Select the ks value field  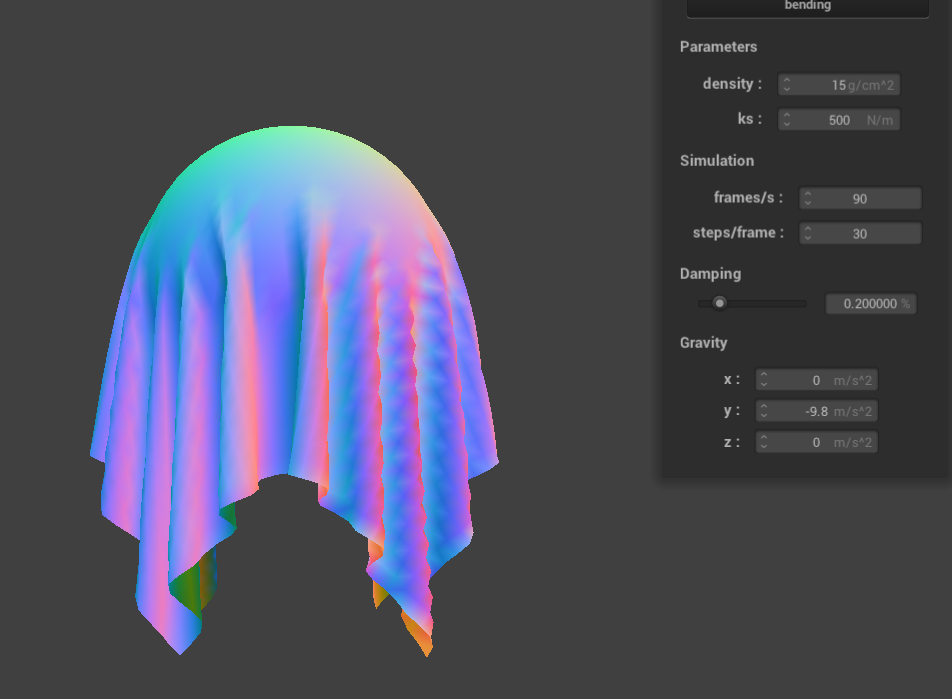click(838, 120)
